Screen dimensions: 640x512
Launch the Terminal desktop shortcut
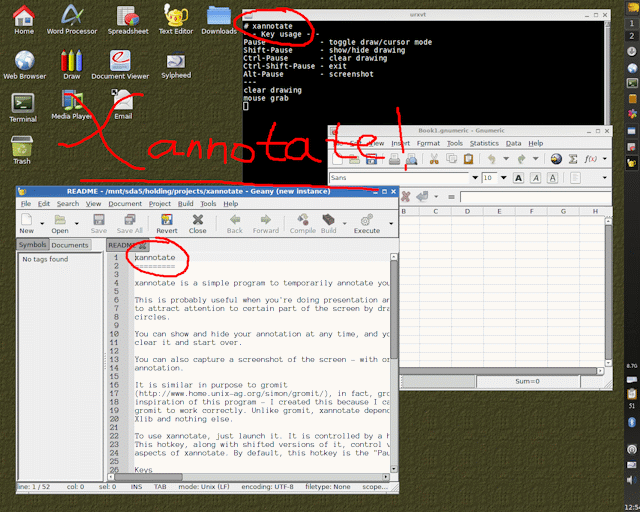23,104
